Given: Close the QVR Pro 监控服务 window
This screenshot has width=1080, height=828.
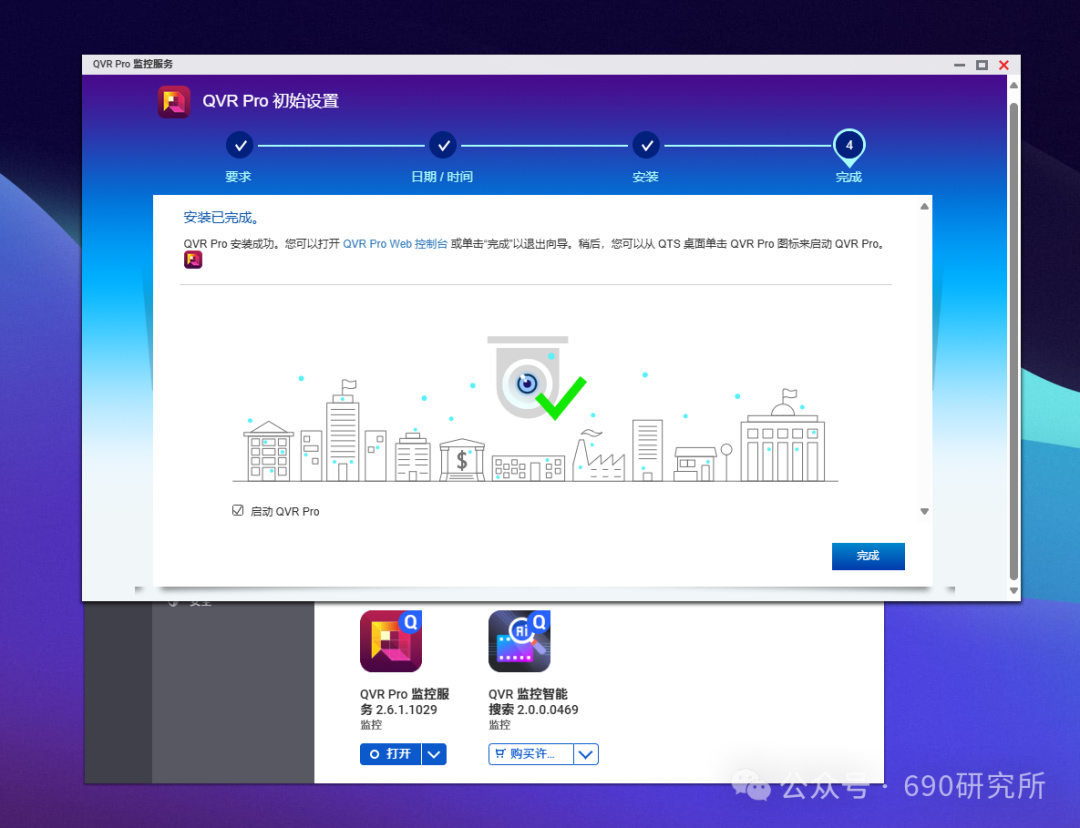Looking at the screenshot, I should 1004,65.
